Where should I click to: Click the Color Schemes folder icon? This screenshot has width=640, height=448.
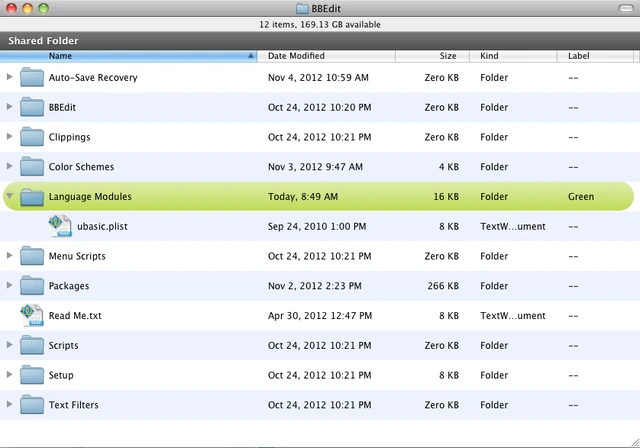pyautogui.click(x=32, y=166)
